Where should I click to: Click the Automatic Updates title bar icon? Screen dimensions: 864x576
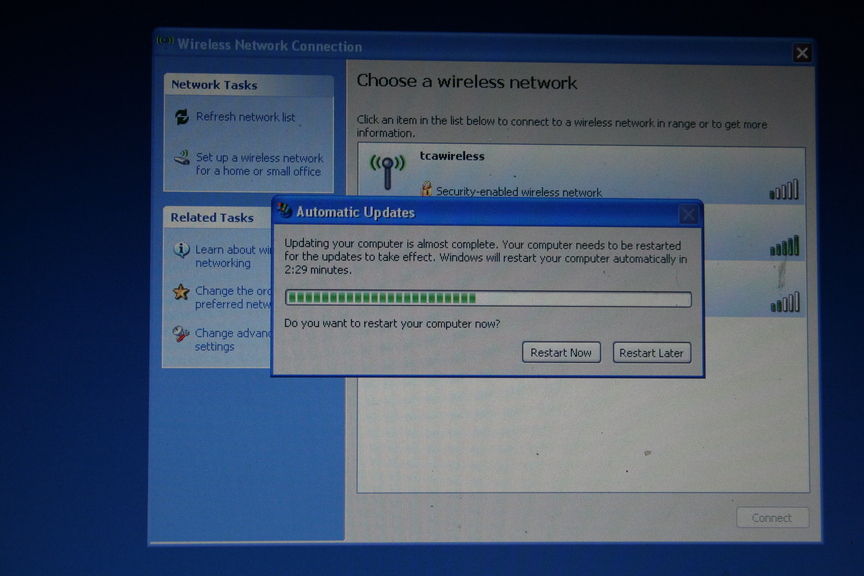click(284, 210)
